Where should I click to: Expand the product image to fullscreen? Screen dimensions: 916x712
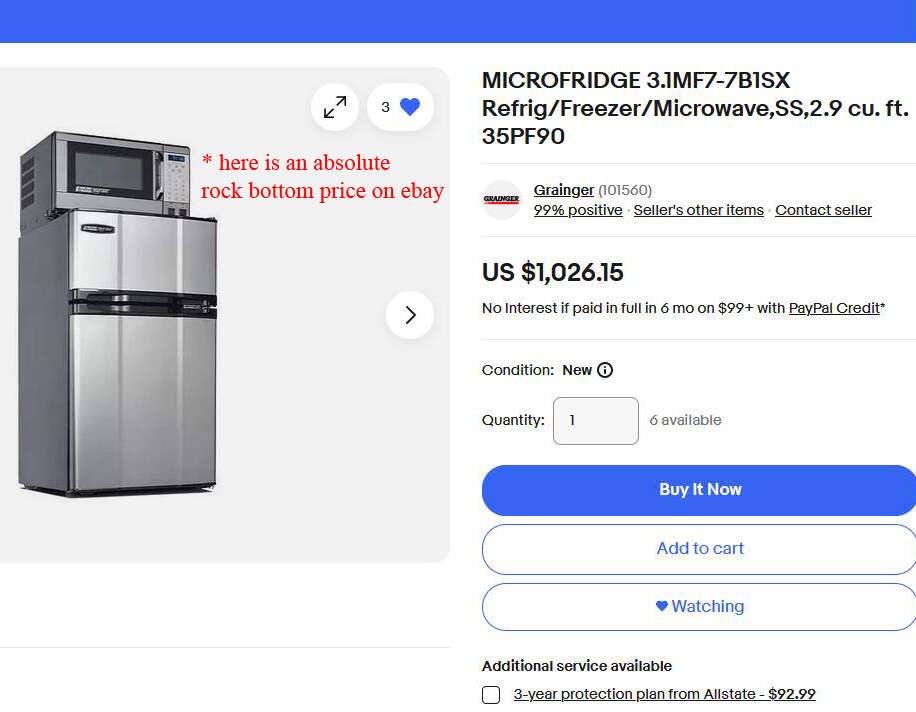tap(335, 107)
